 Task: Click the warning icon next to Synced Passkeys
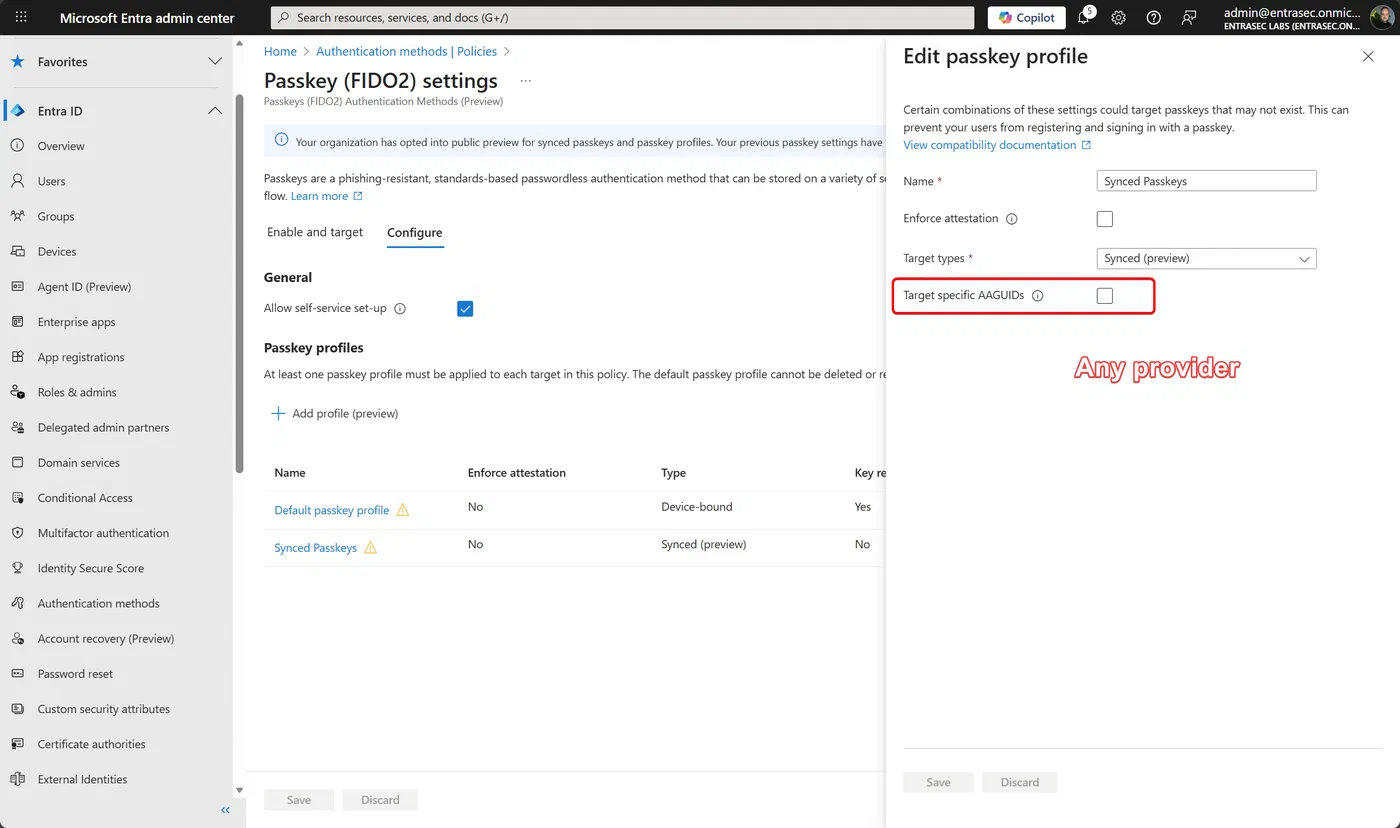370,547
